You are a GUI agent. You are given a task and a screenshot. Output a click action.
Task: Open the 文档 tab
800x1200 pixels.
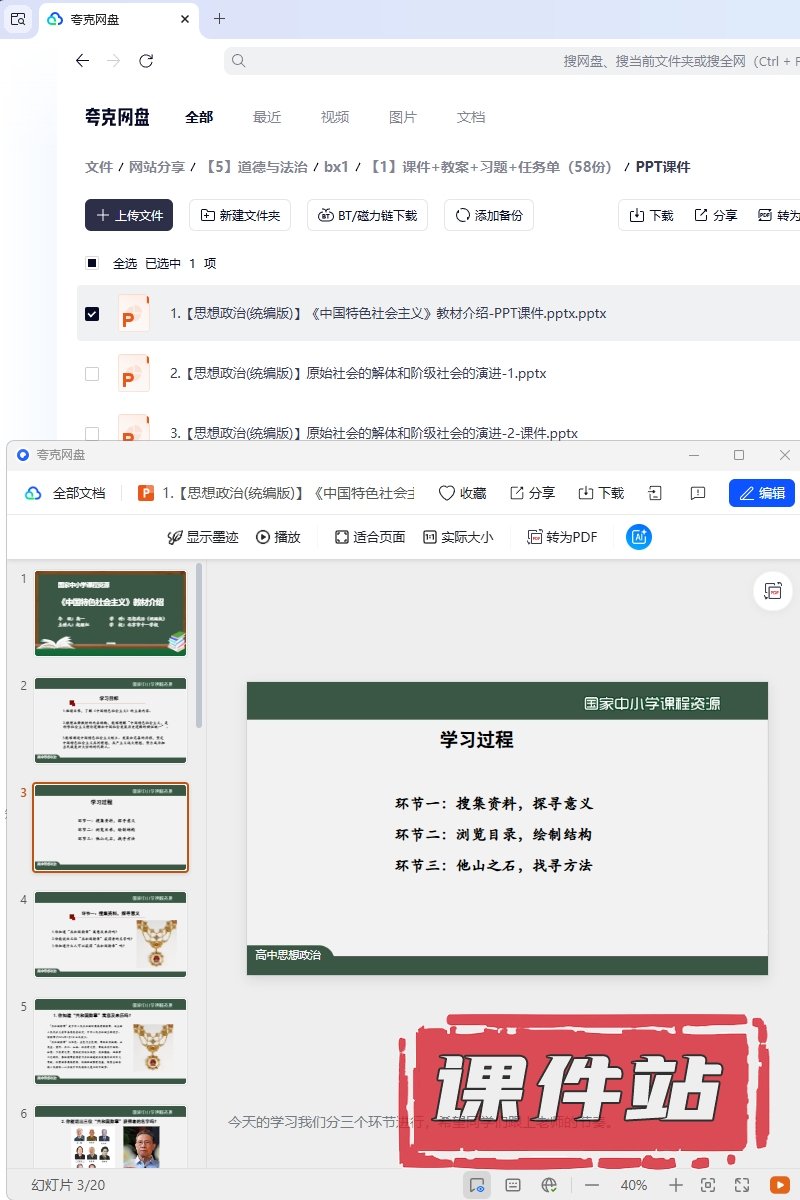tap(470, 117)
